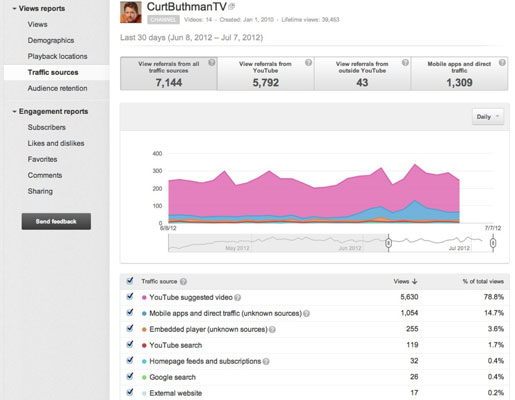Open the Daily interval dropdown

coord(488,117)
